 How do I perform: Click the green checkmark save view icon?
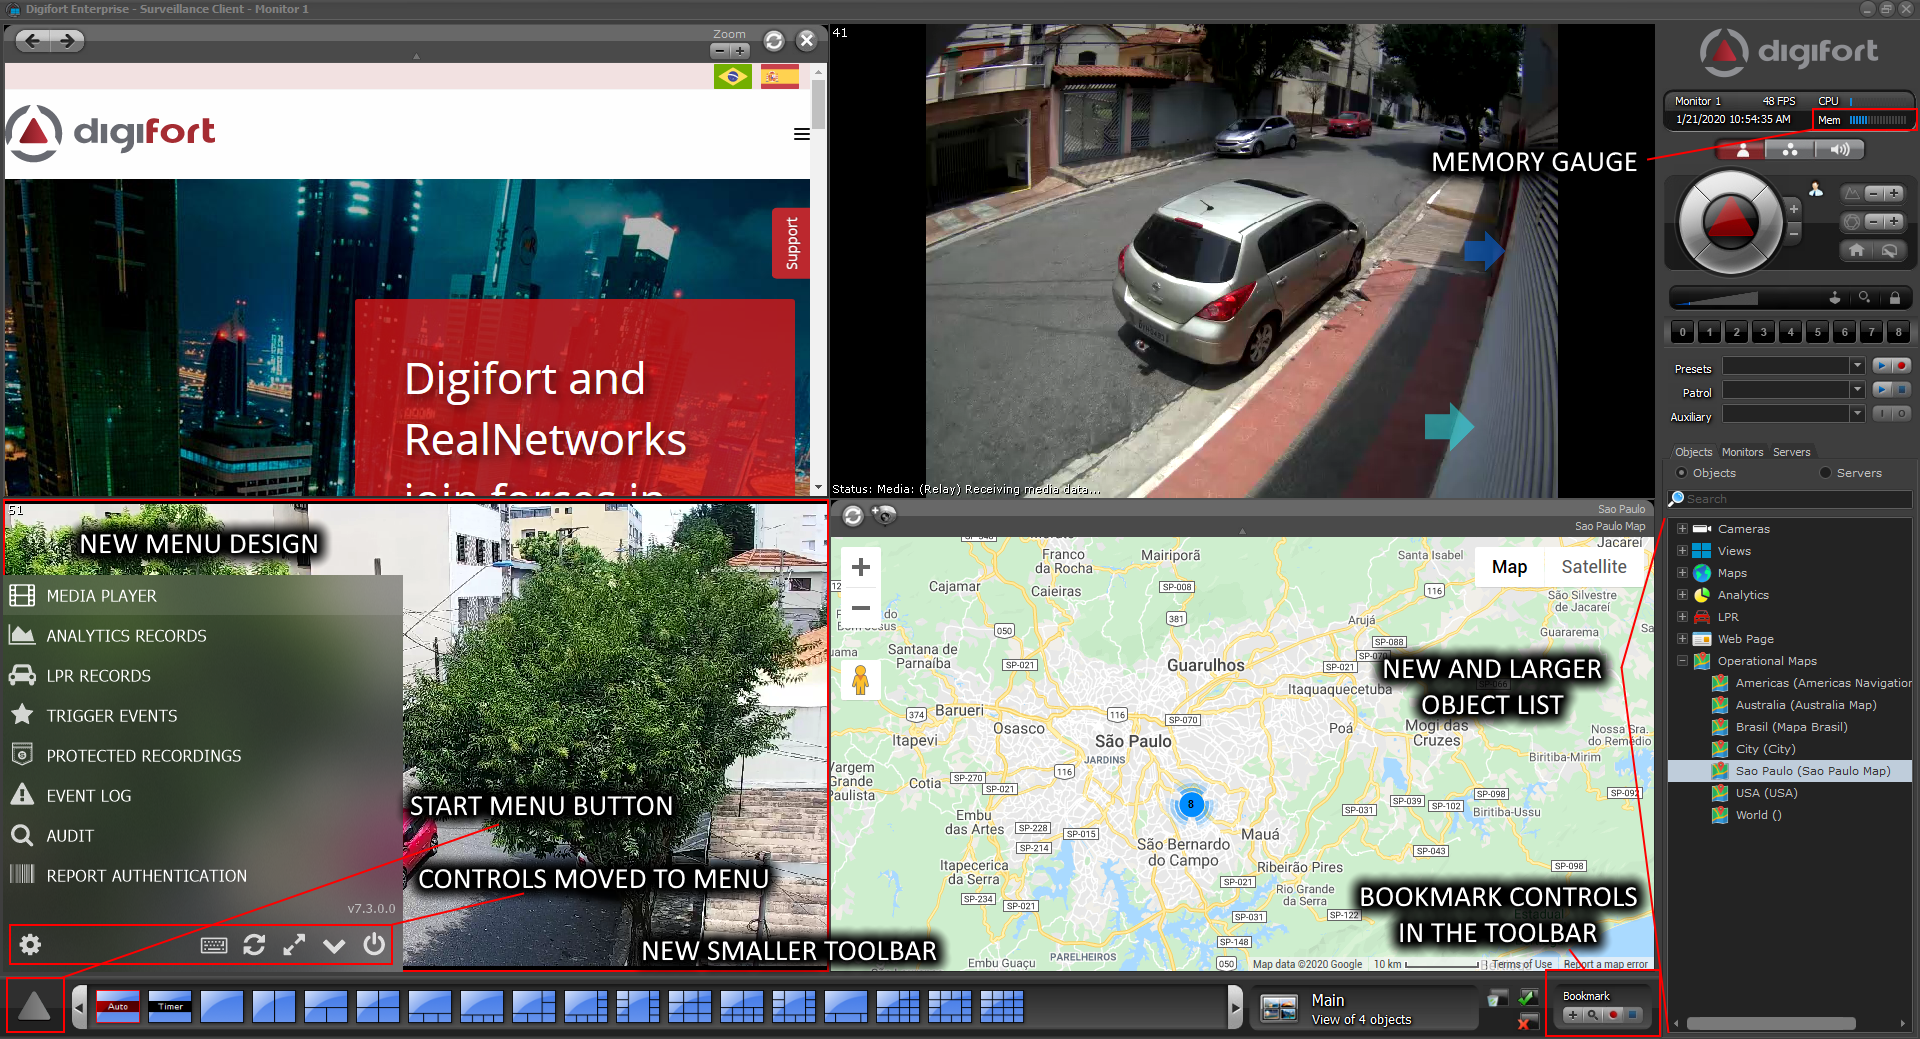[1528, 997]
